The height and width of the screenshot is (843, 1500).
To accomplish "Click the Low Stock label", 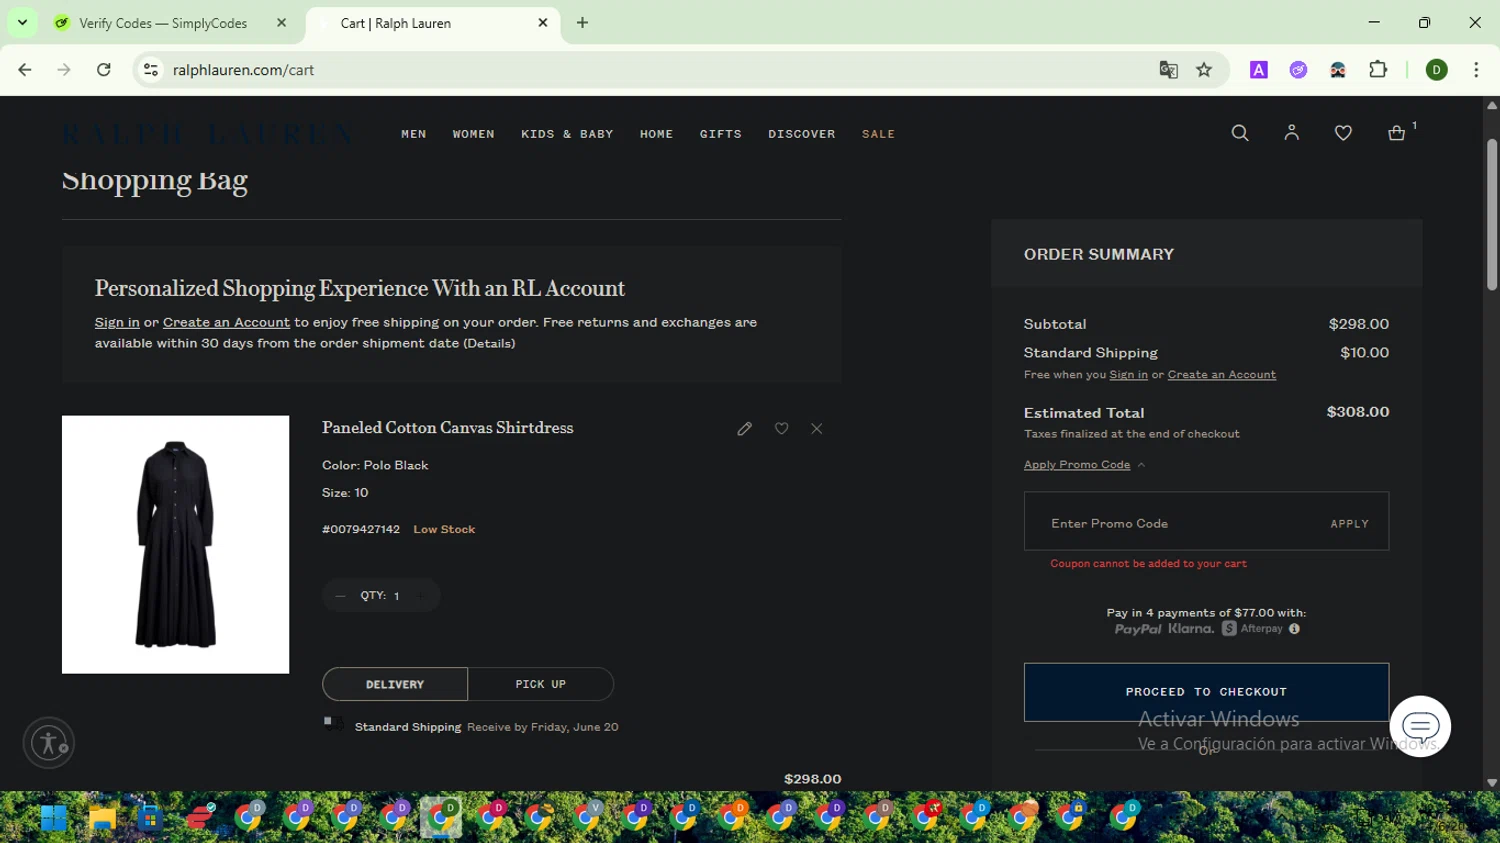I will [x=444, y=530].
